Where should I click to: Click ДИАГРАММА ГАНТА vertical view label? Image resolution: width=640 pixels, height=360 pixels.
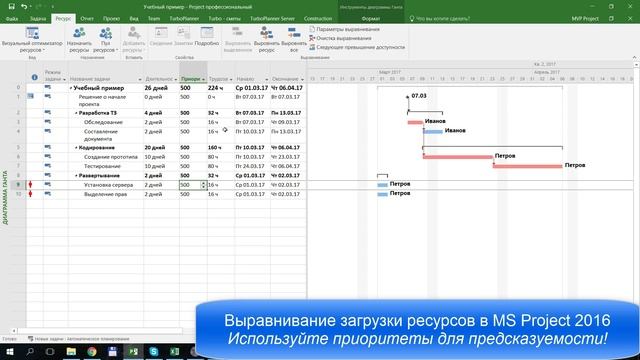(x=5, y=198)
